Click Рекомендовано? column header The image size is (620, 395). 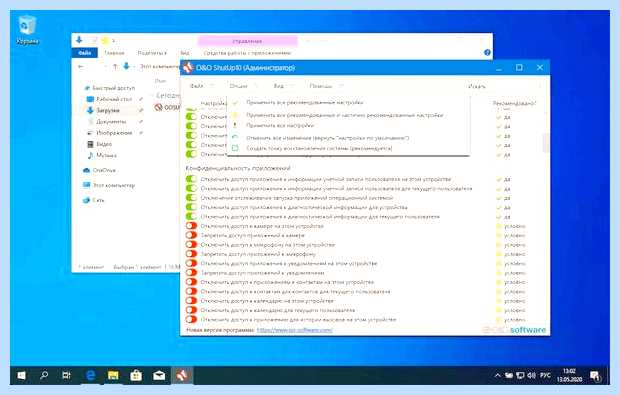coord(514,103)
